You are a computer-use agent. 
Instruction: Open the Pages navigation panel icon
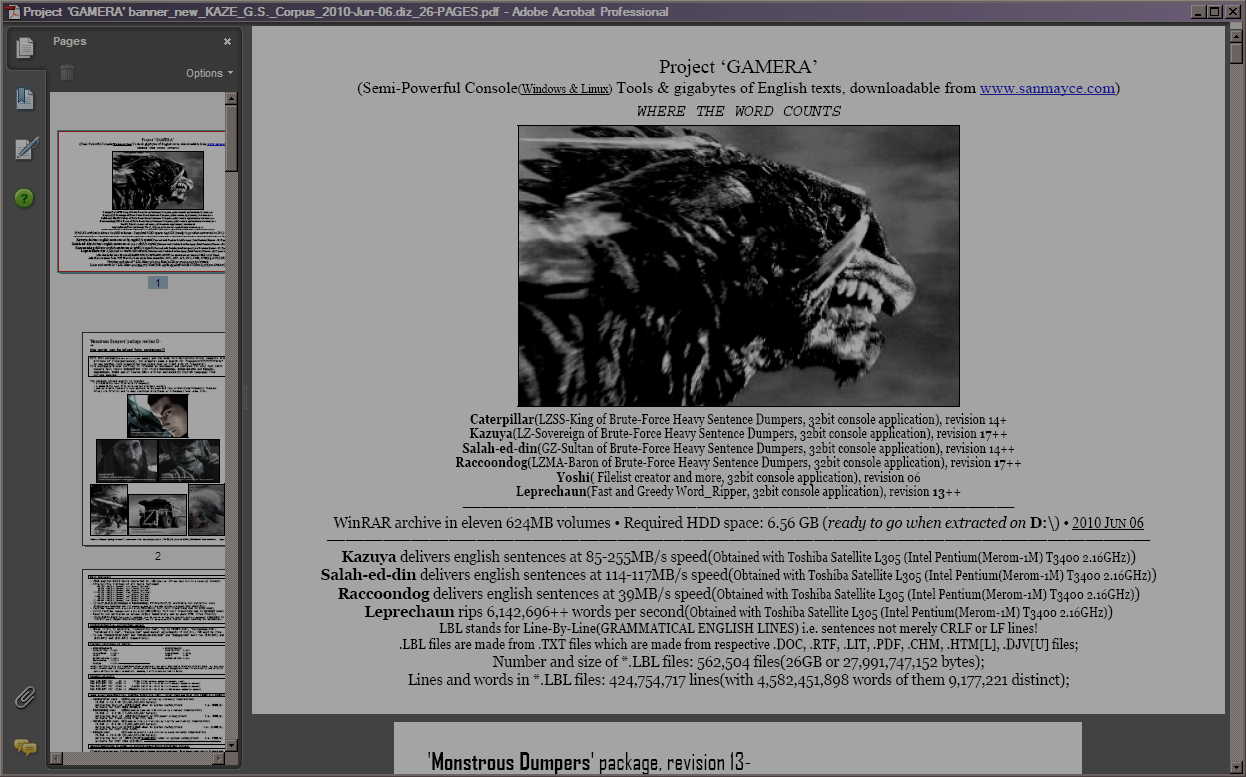25,47
